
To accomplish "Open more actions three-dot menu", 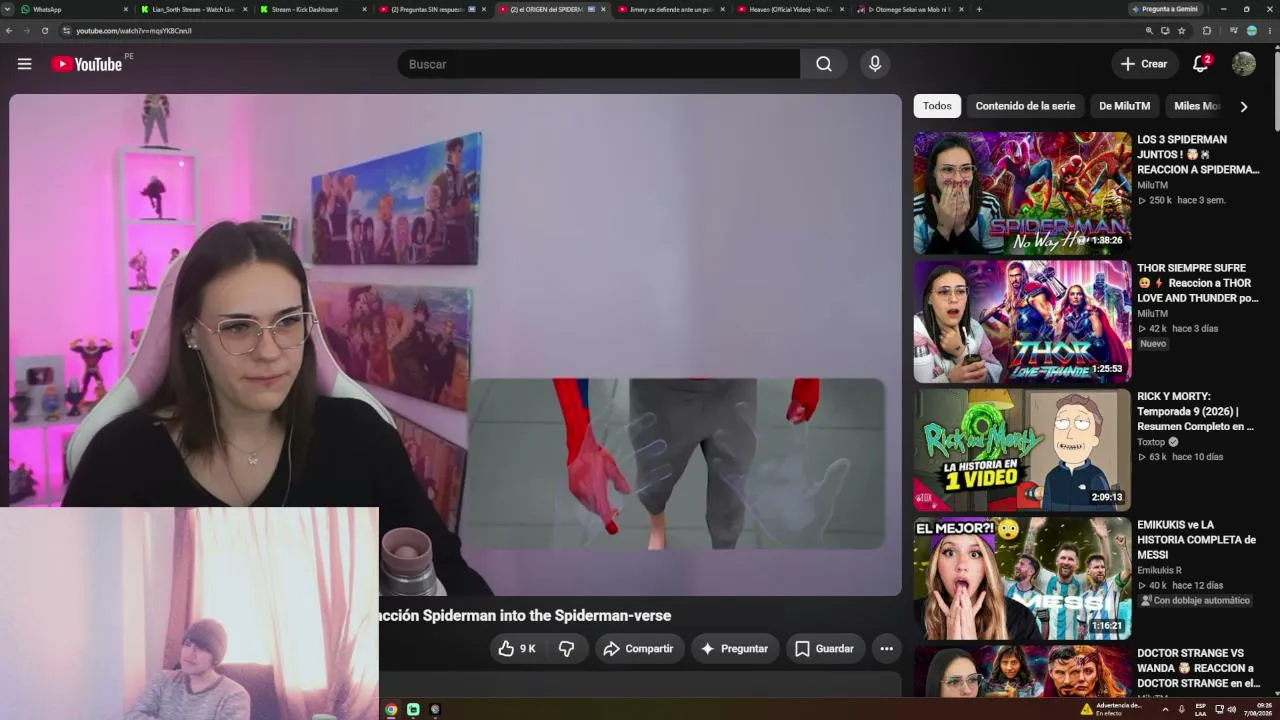I will click(x=886, y=649).
